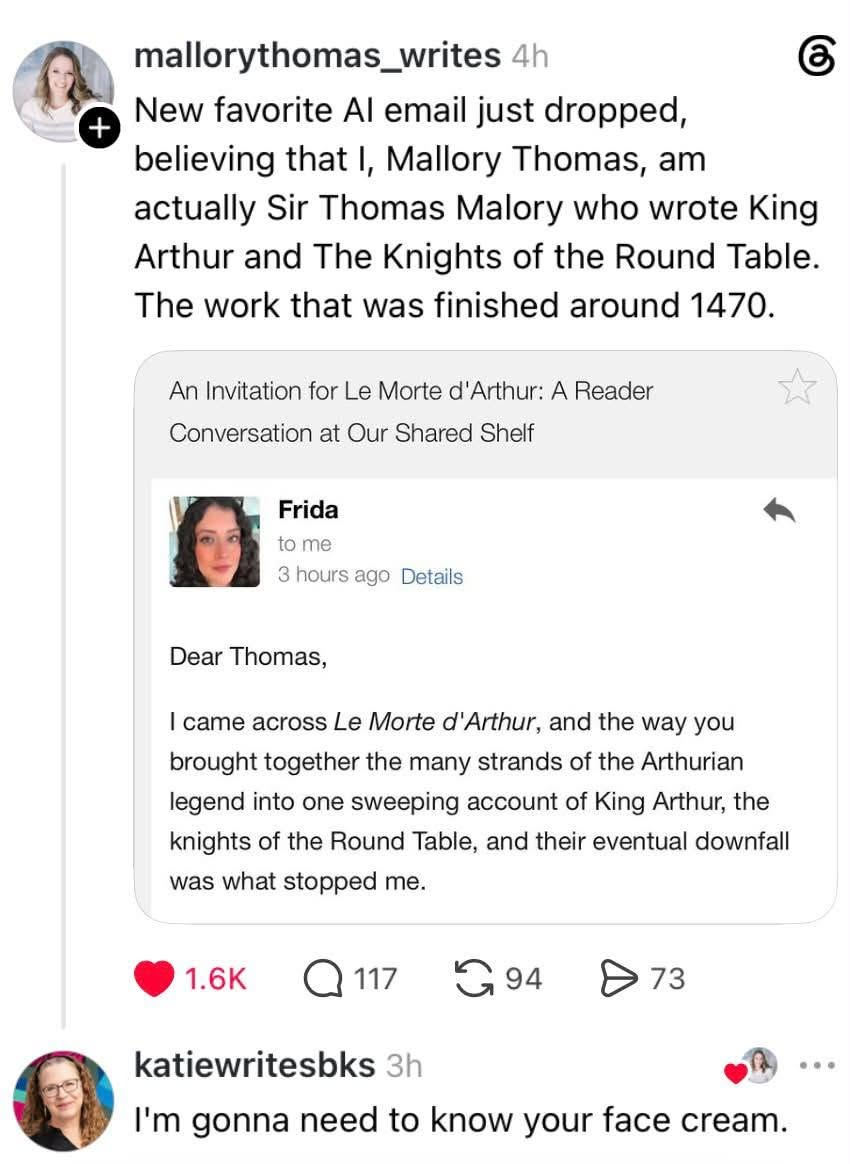Open katiewritesbks username link
850x1164 pixels.
click(x=255, y=1065)
